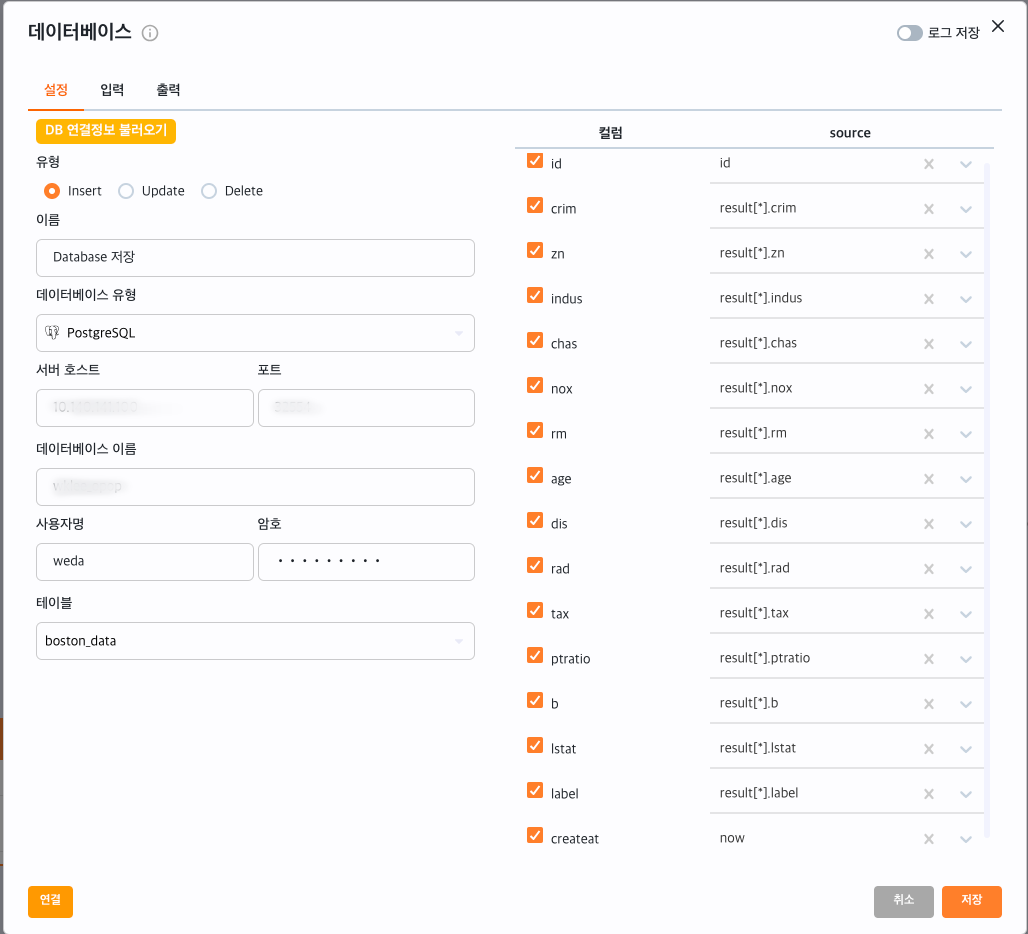Image resolution: width=1028 pixels, height=934 pixels.
Task: Uncheck the crim column checkbox
Action: pyautogui.click(x=535, y=205)
